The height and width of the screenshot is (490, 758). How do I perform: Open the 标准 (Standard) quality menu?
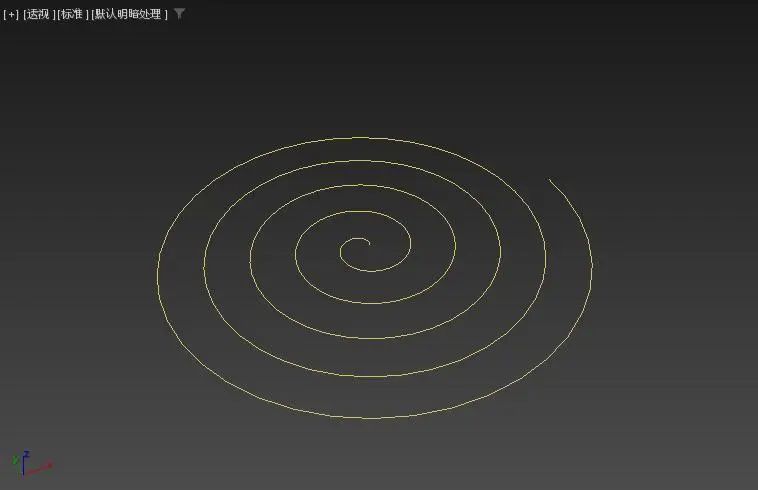73,14
